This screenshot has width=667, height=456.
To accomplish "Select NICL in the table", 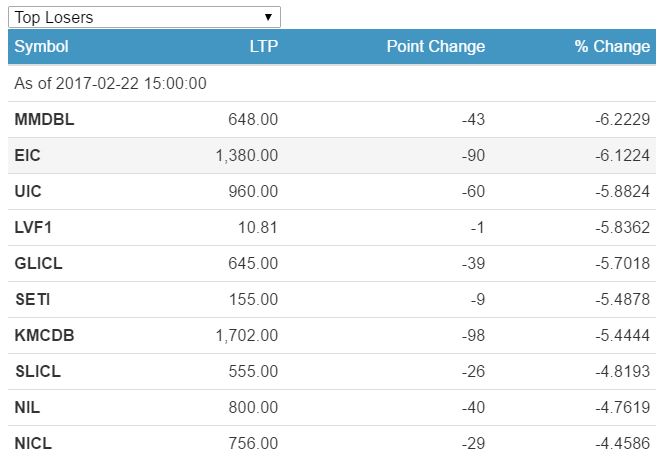I will tap(32, 443).
